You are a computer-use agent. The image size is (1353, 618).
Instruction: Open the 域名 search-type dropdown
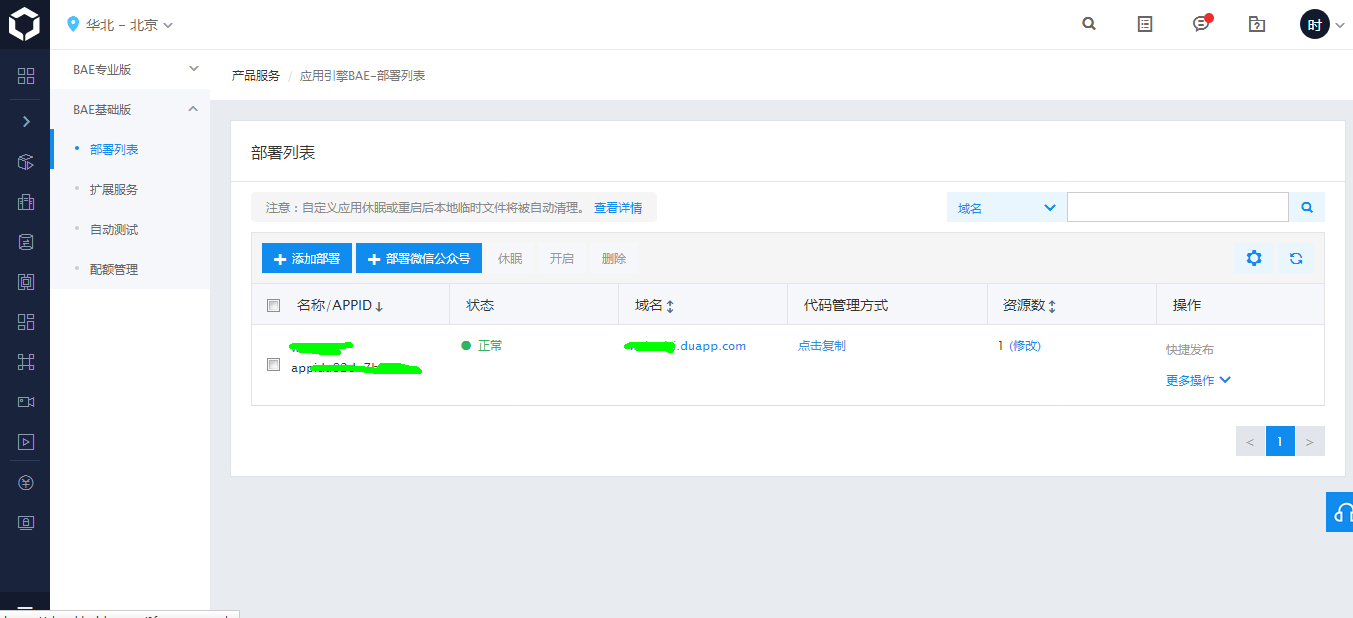pyautogui.click(x=1006, y=207)
